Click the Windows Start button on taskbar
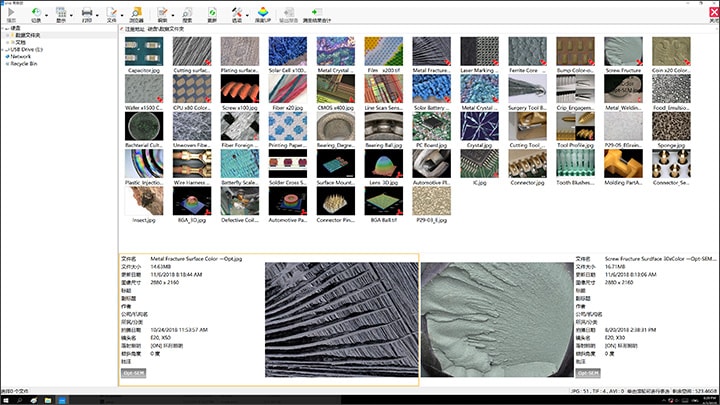Viewport: 720px width, 405px height. point(7,398)
